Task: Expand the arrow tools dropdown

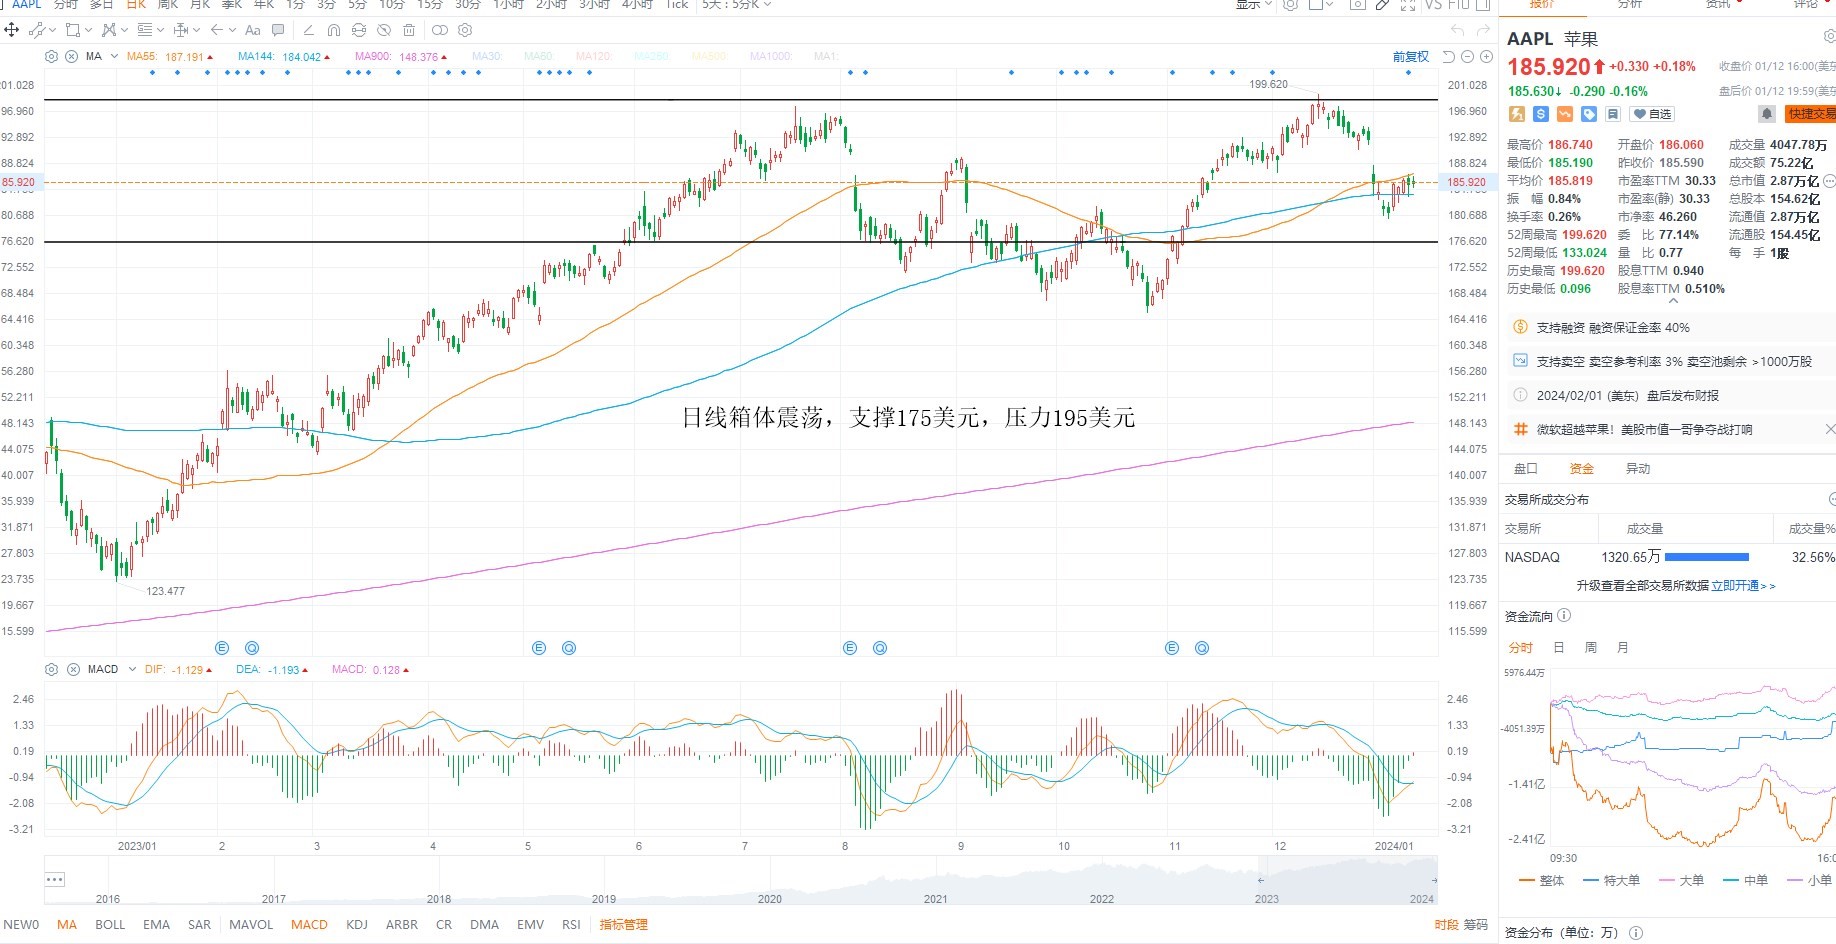Action: click(x=232, y=30)
